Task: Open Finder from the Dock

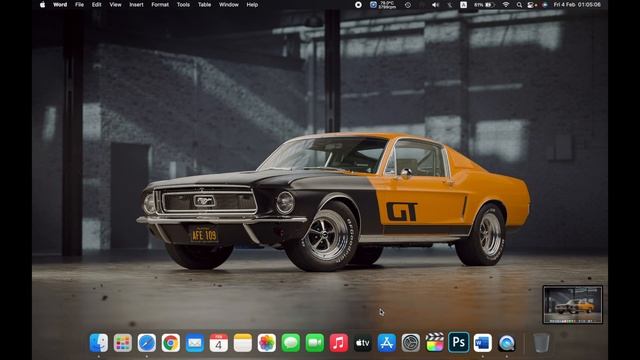Action: (99, 343)
